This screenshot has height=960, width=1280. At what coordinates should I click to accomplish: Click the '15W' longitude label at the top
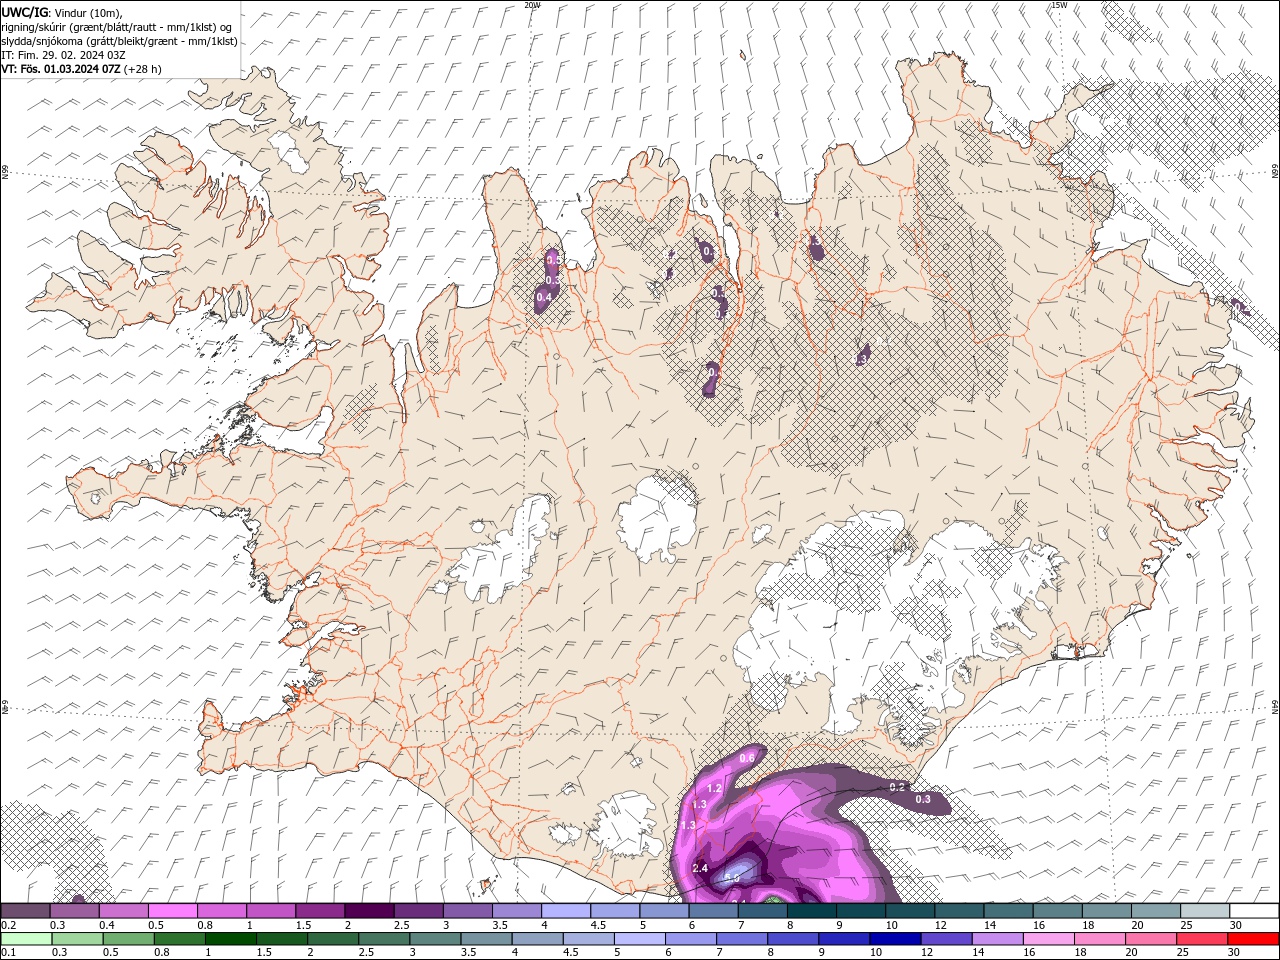coord(1059,5)
